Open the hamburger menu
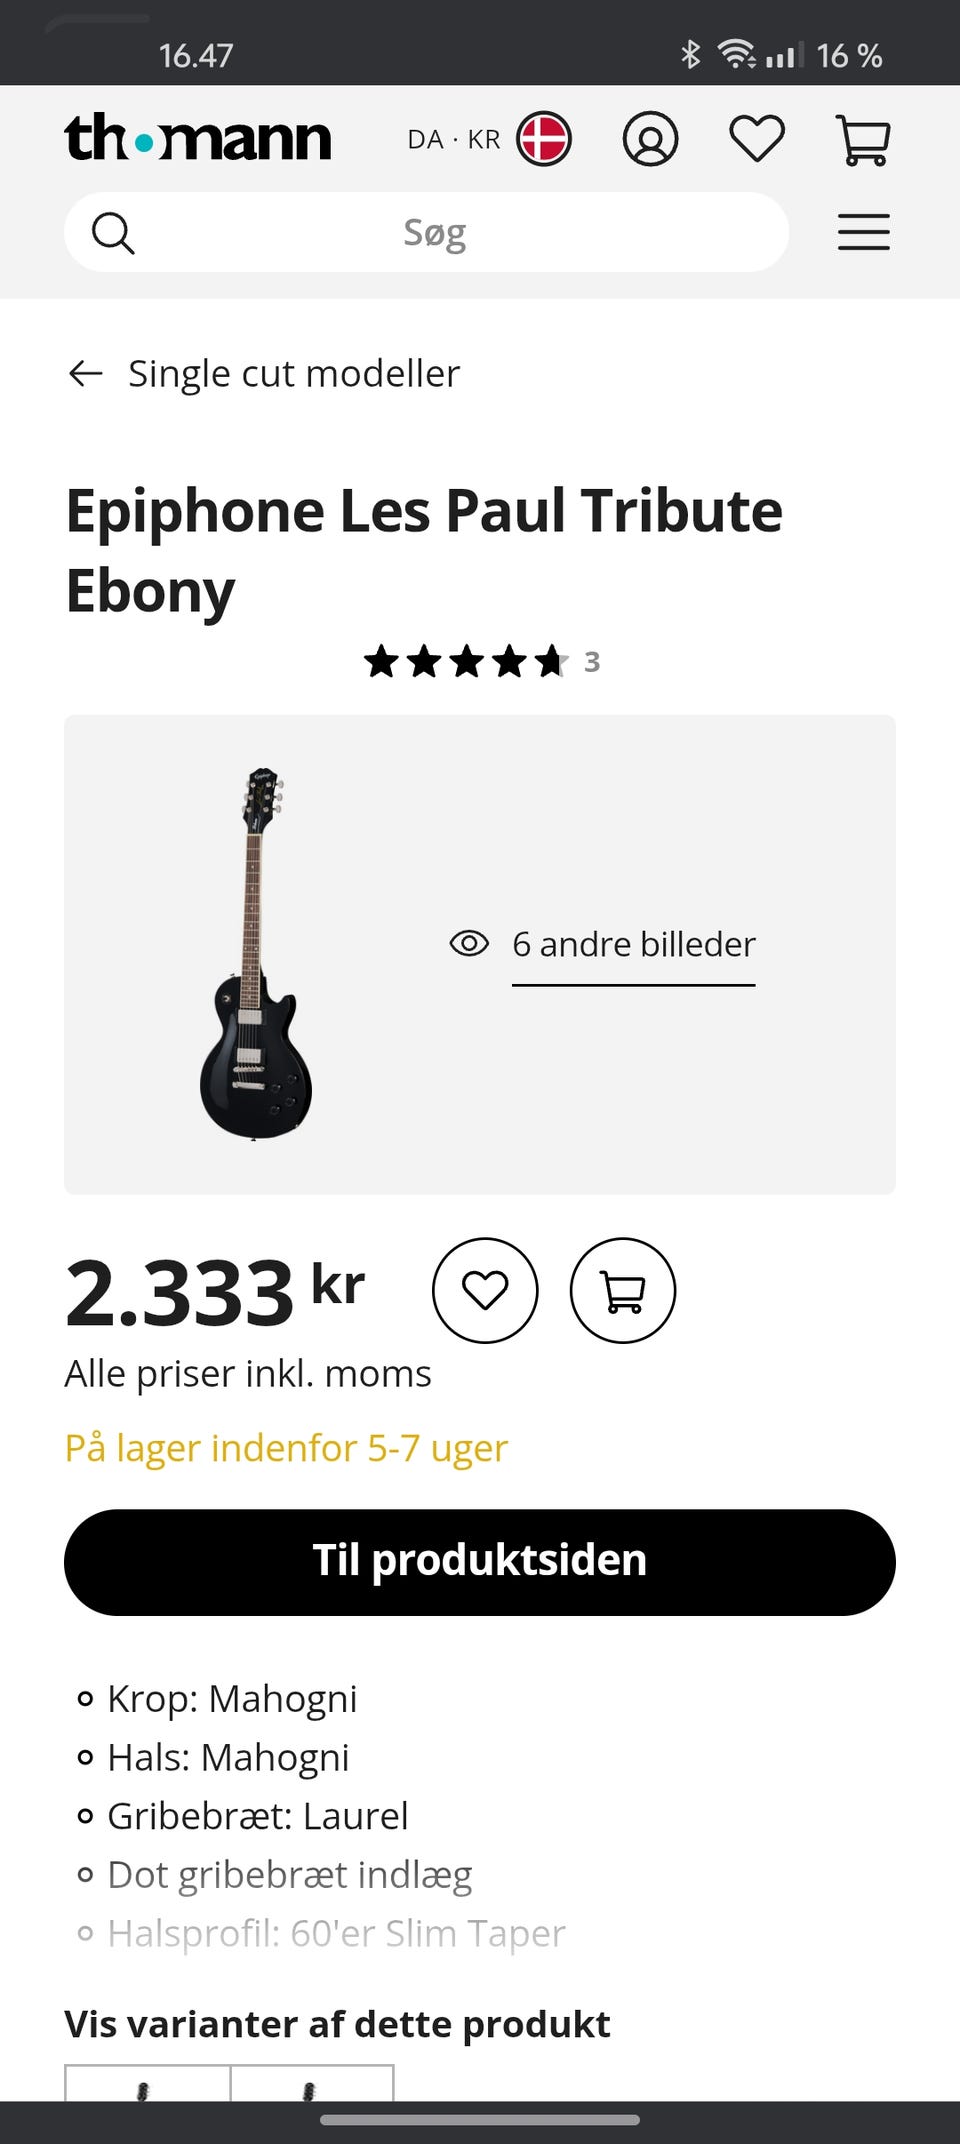The image size is (960, 2144). click(x=863, y=232)
